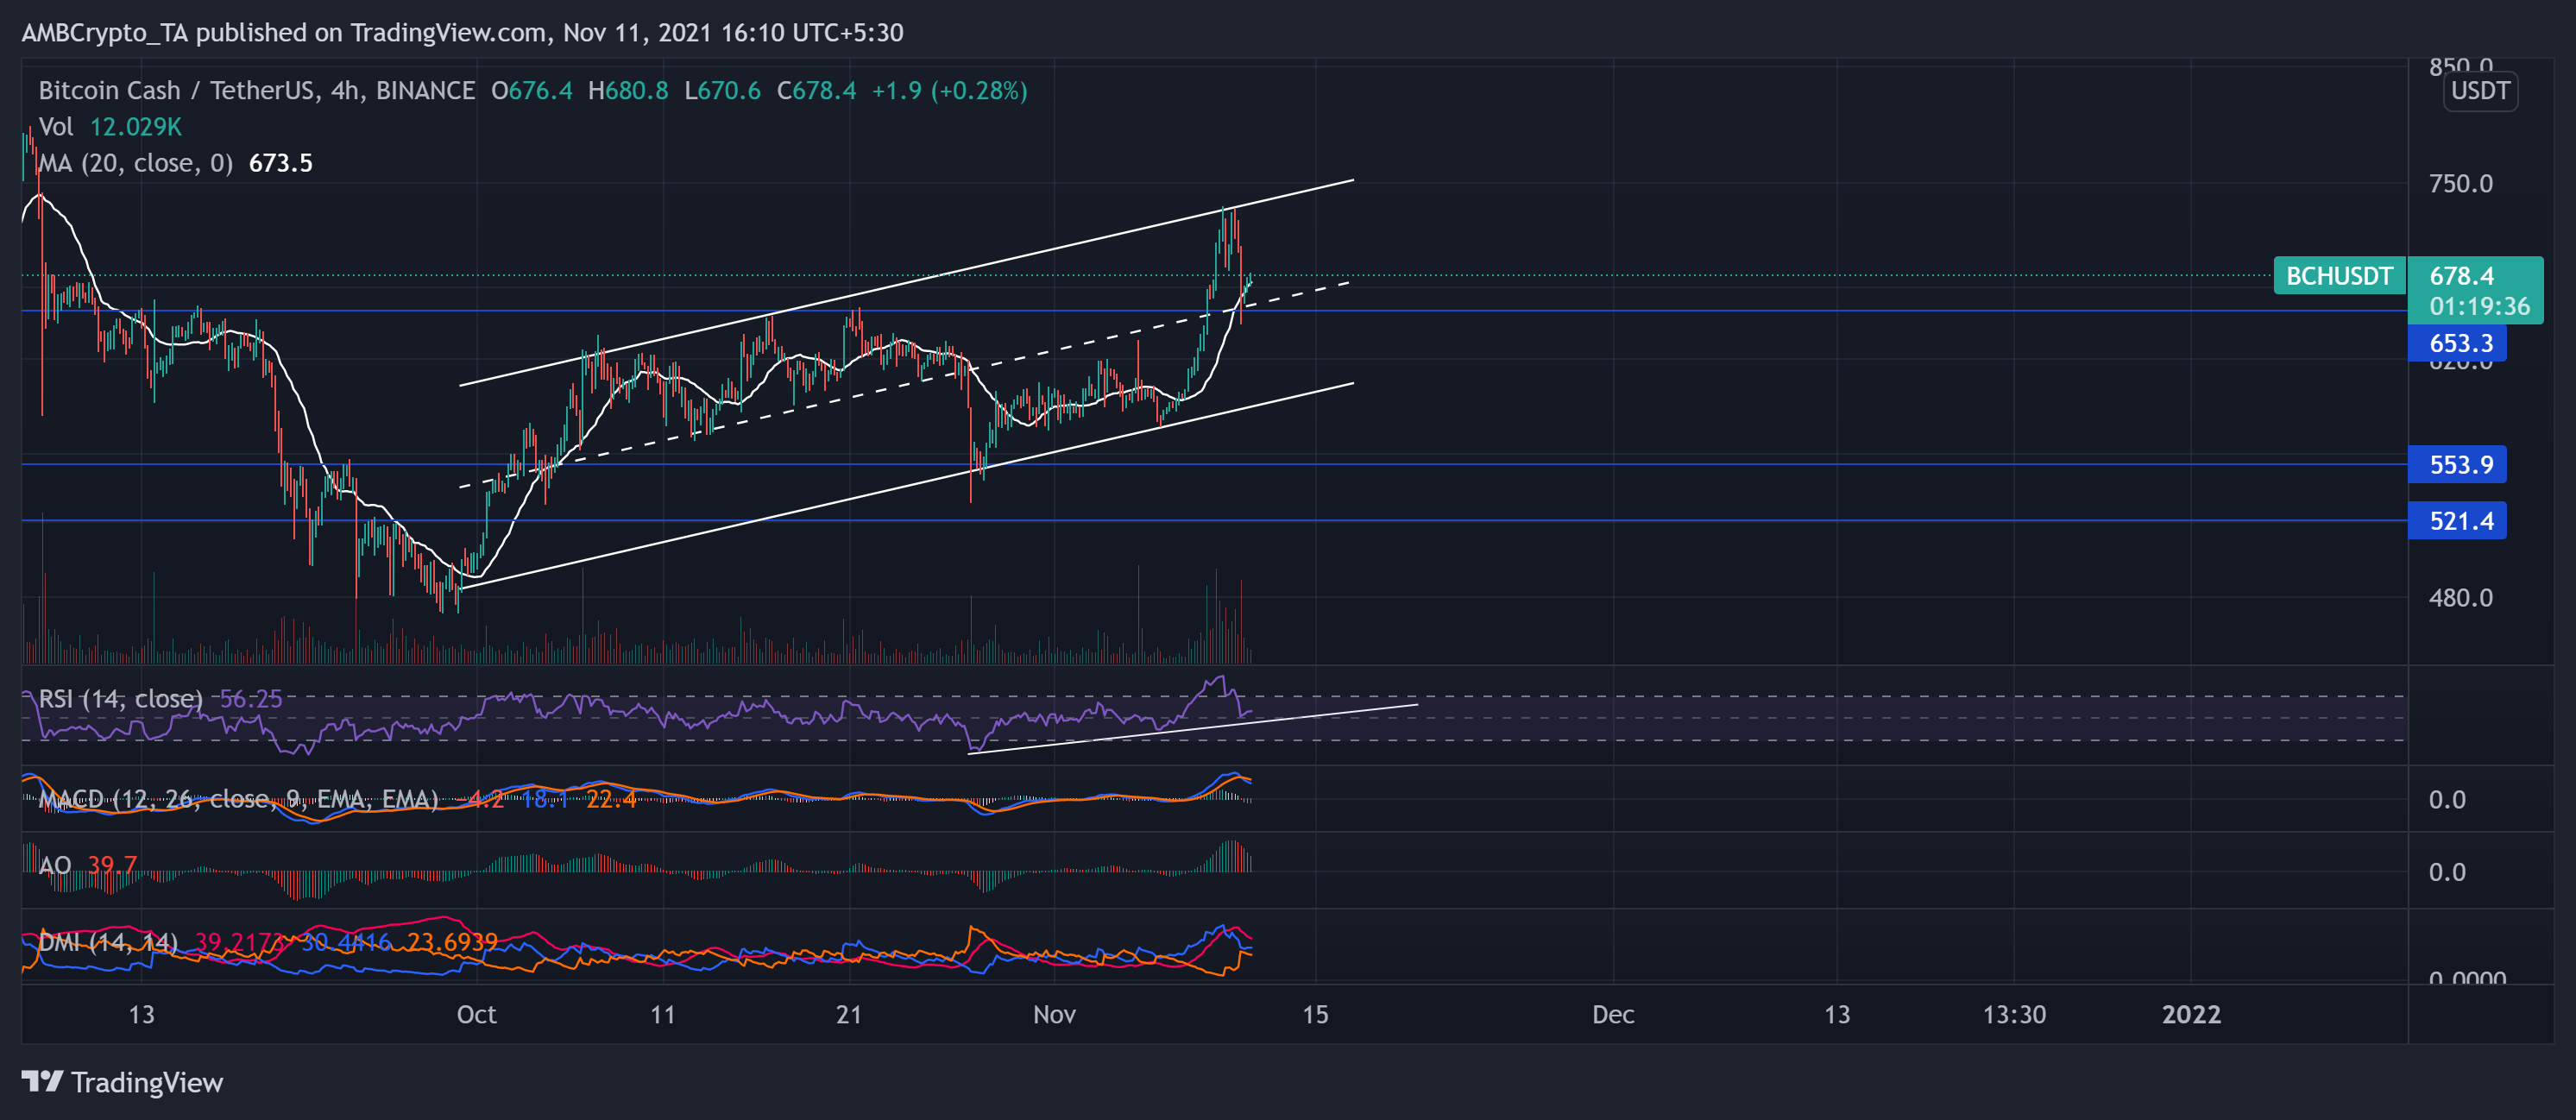Screen dimensions: 2576x1120
Task: Click the 21 date label on time axis
Action: pos(848,1014)
